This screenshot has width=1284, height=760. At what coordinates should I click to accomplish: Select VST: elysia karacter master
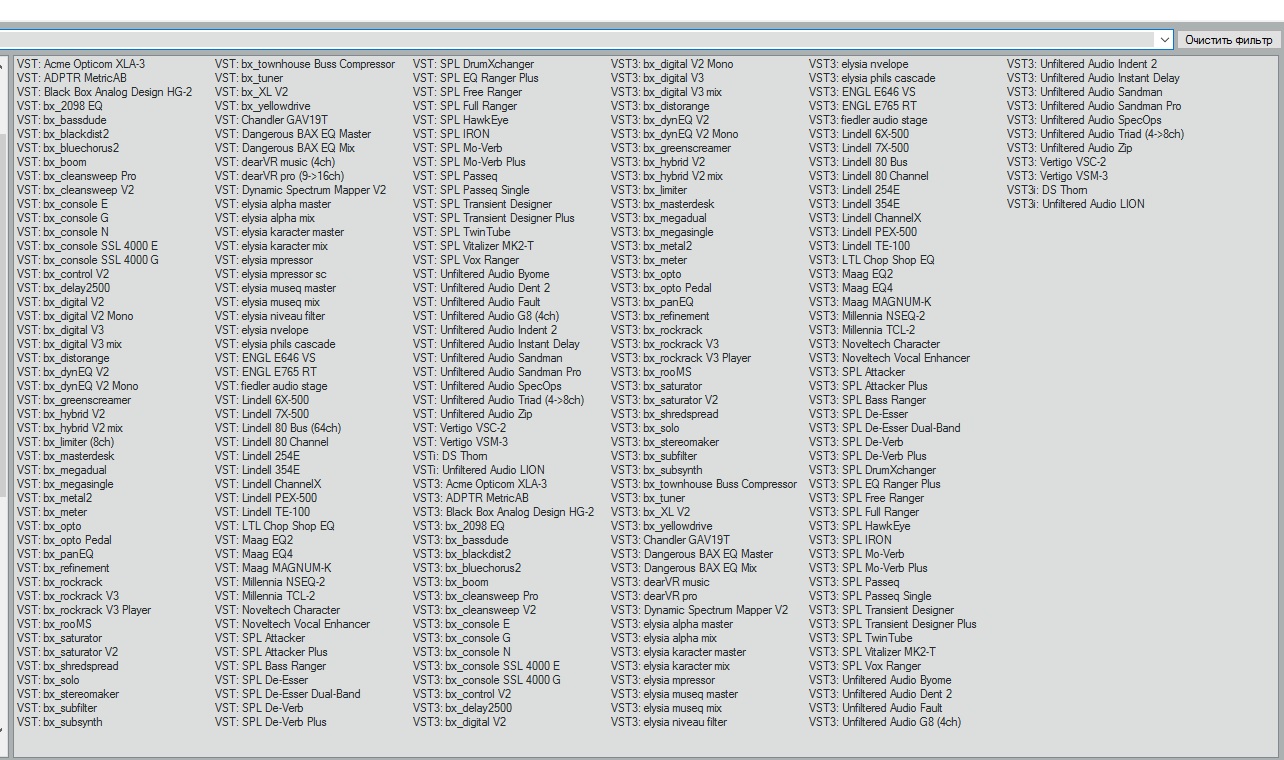click(x=280, y=232)
